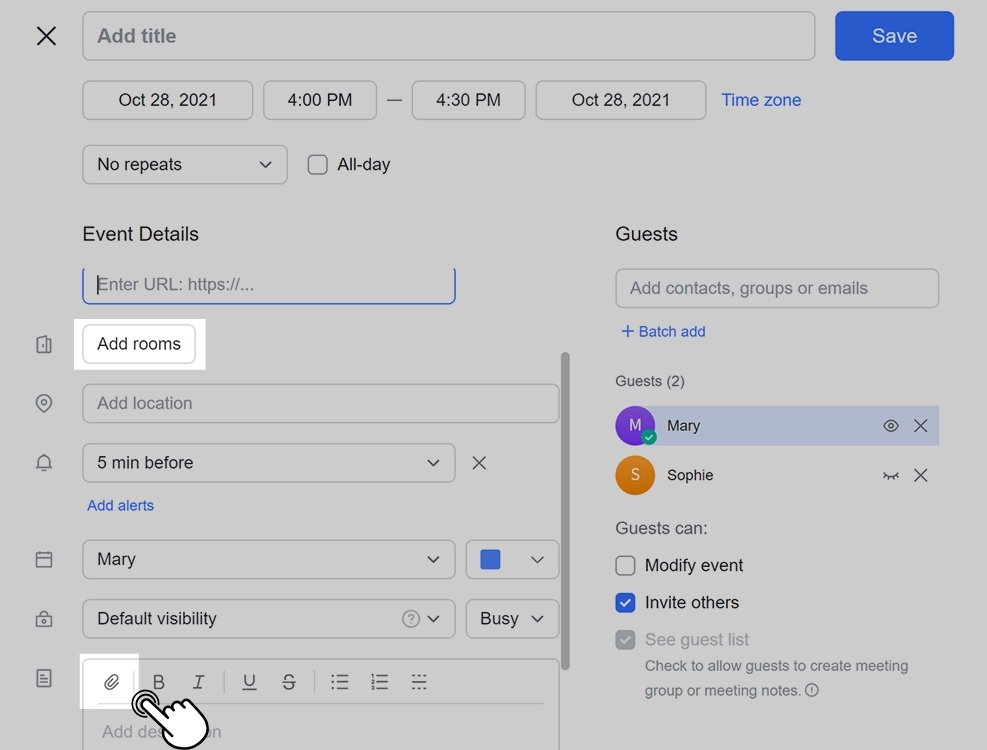This screenshot has height=750, width=987.
Task: Open the Busy status dropdown
Action: (x=512, y=619)
